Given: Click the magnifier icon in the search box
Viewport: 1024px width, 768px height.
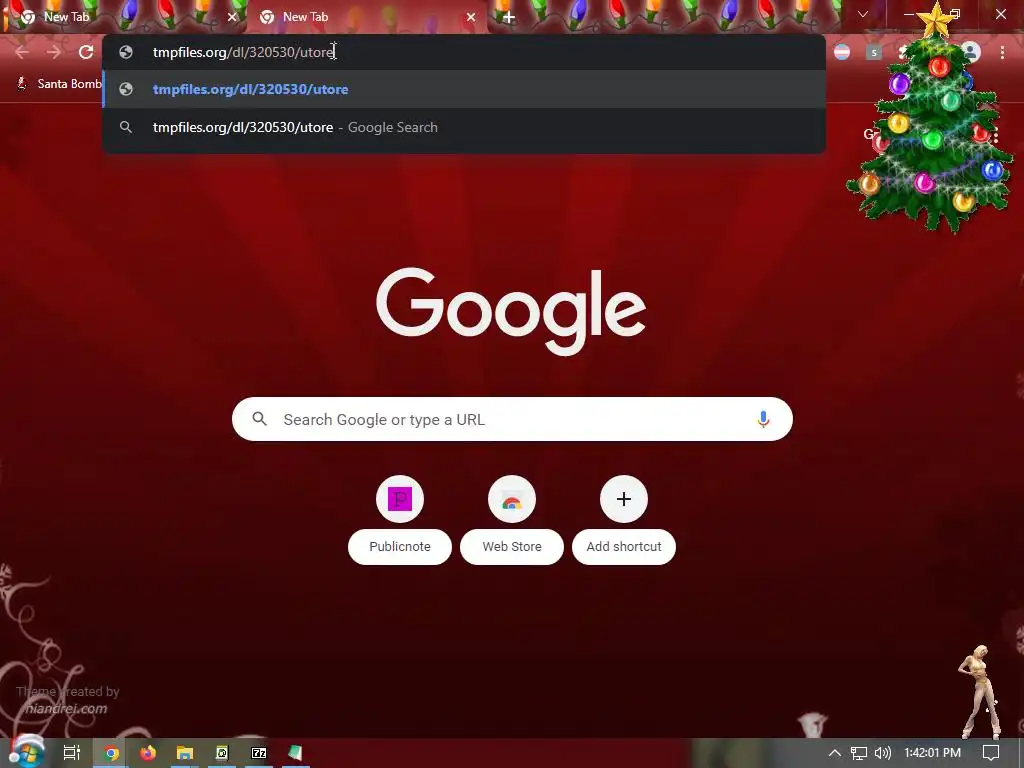Looking at the screenshot, I should tap(259, 419).
